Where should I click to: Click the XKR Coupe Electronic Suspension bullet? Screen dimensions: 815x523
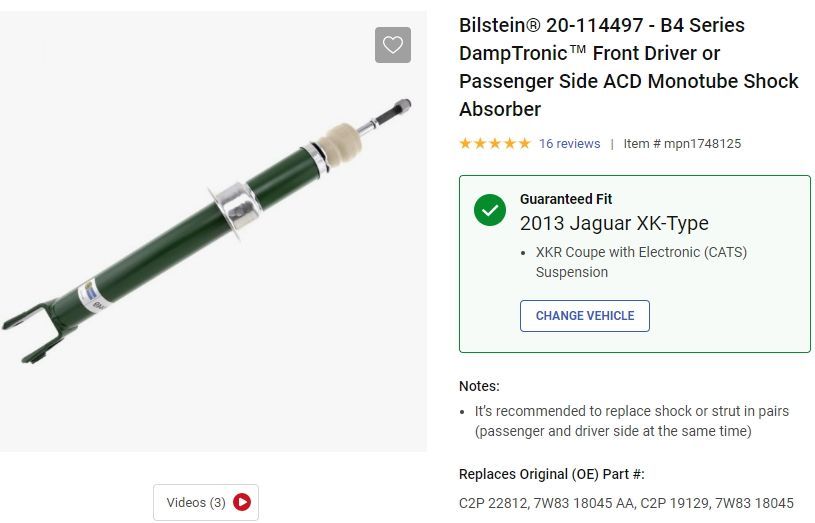[x=640, y=262]
